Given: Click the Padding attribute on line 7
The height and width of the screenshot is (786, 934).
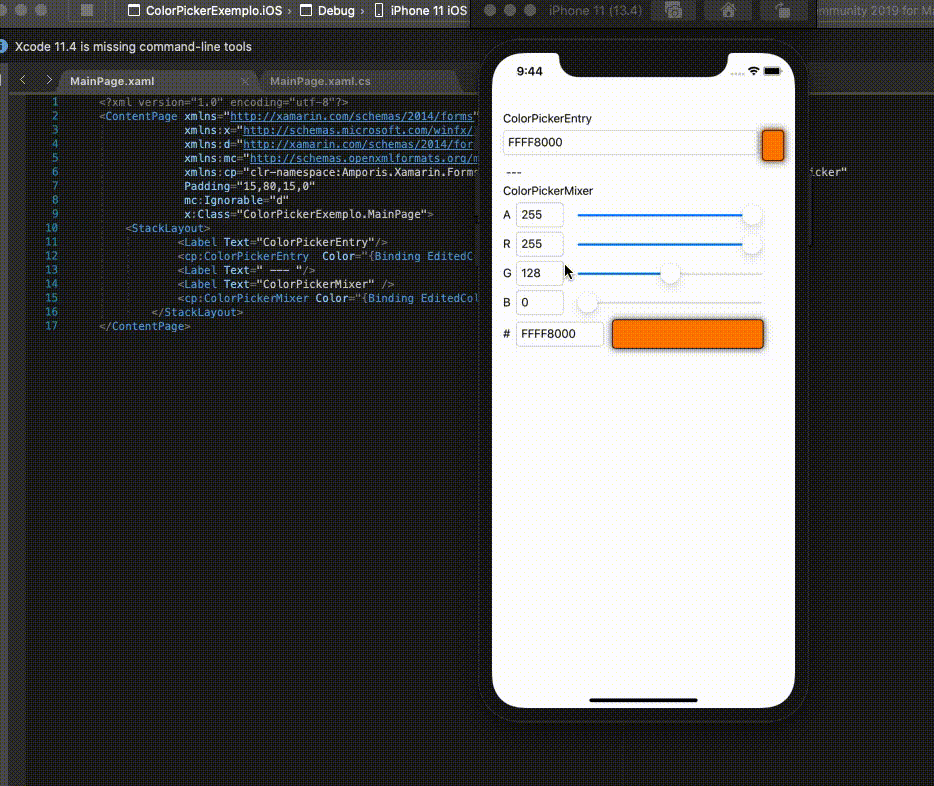Looking at the screenshot, I should coord(250,186).
